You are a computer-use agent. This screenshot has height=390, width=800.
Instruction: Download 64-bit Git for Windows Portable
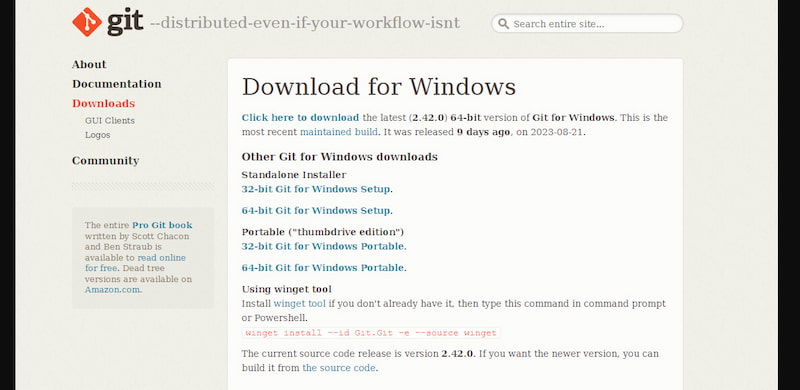323,267
